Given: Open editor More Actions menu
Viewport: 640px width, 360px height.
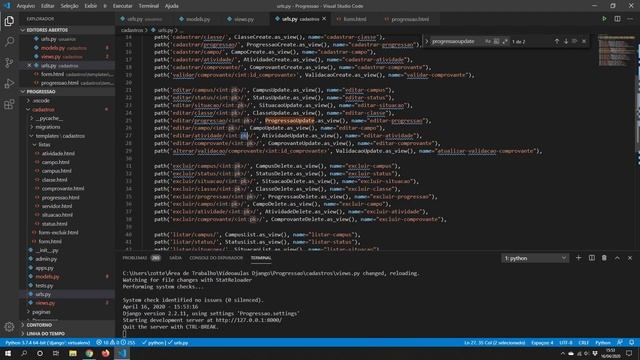Looking at the screenshot, I should [630, 19].
